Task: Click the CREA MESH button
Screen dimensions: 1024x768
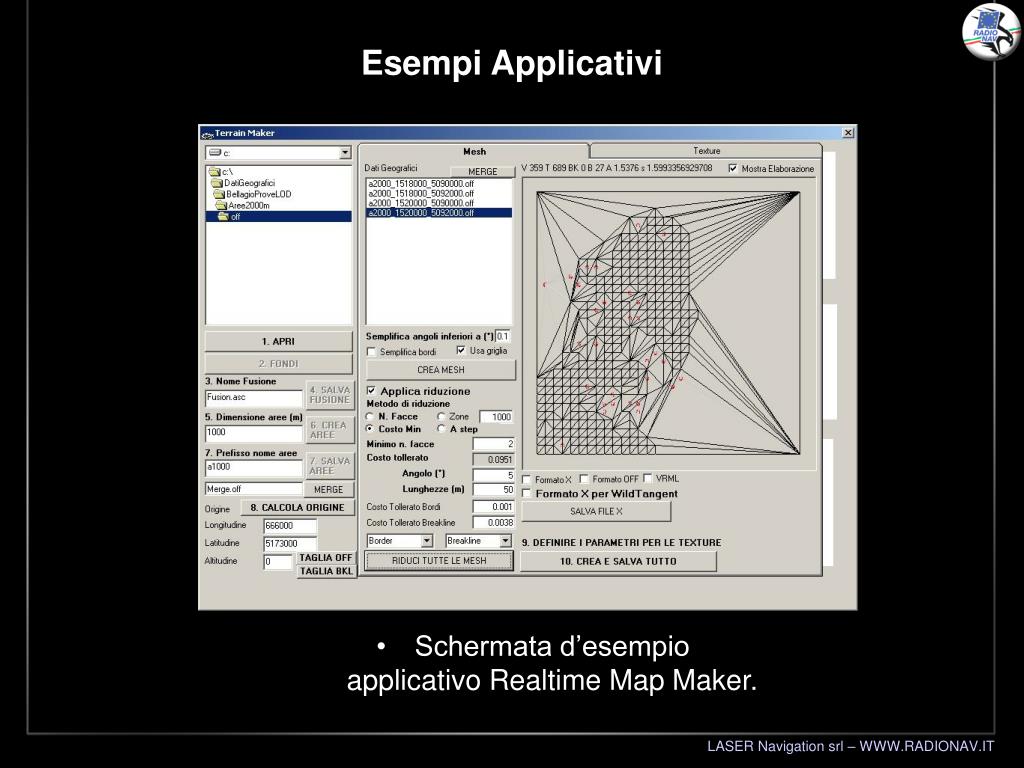Action: coord(441,370)
